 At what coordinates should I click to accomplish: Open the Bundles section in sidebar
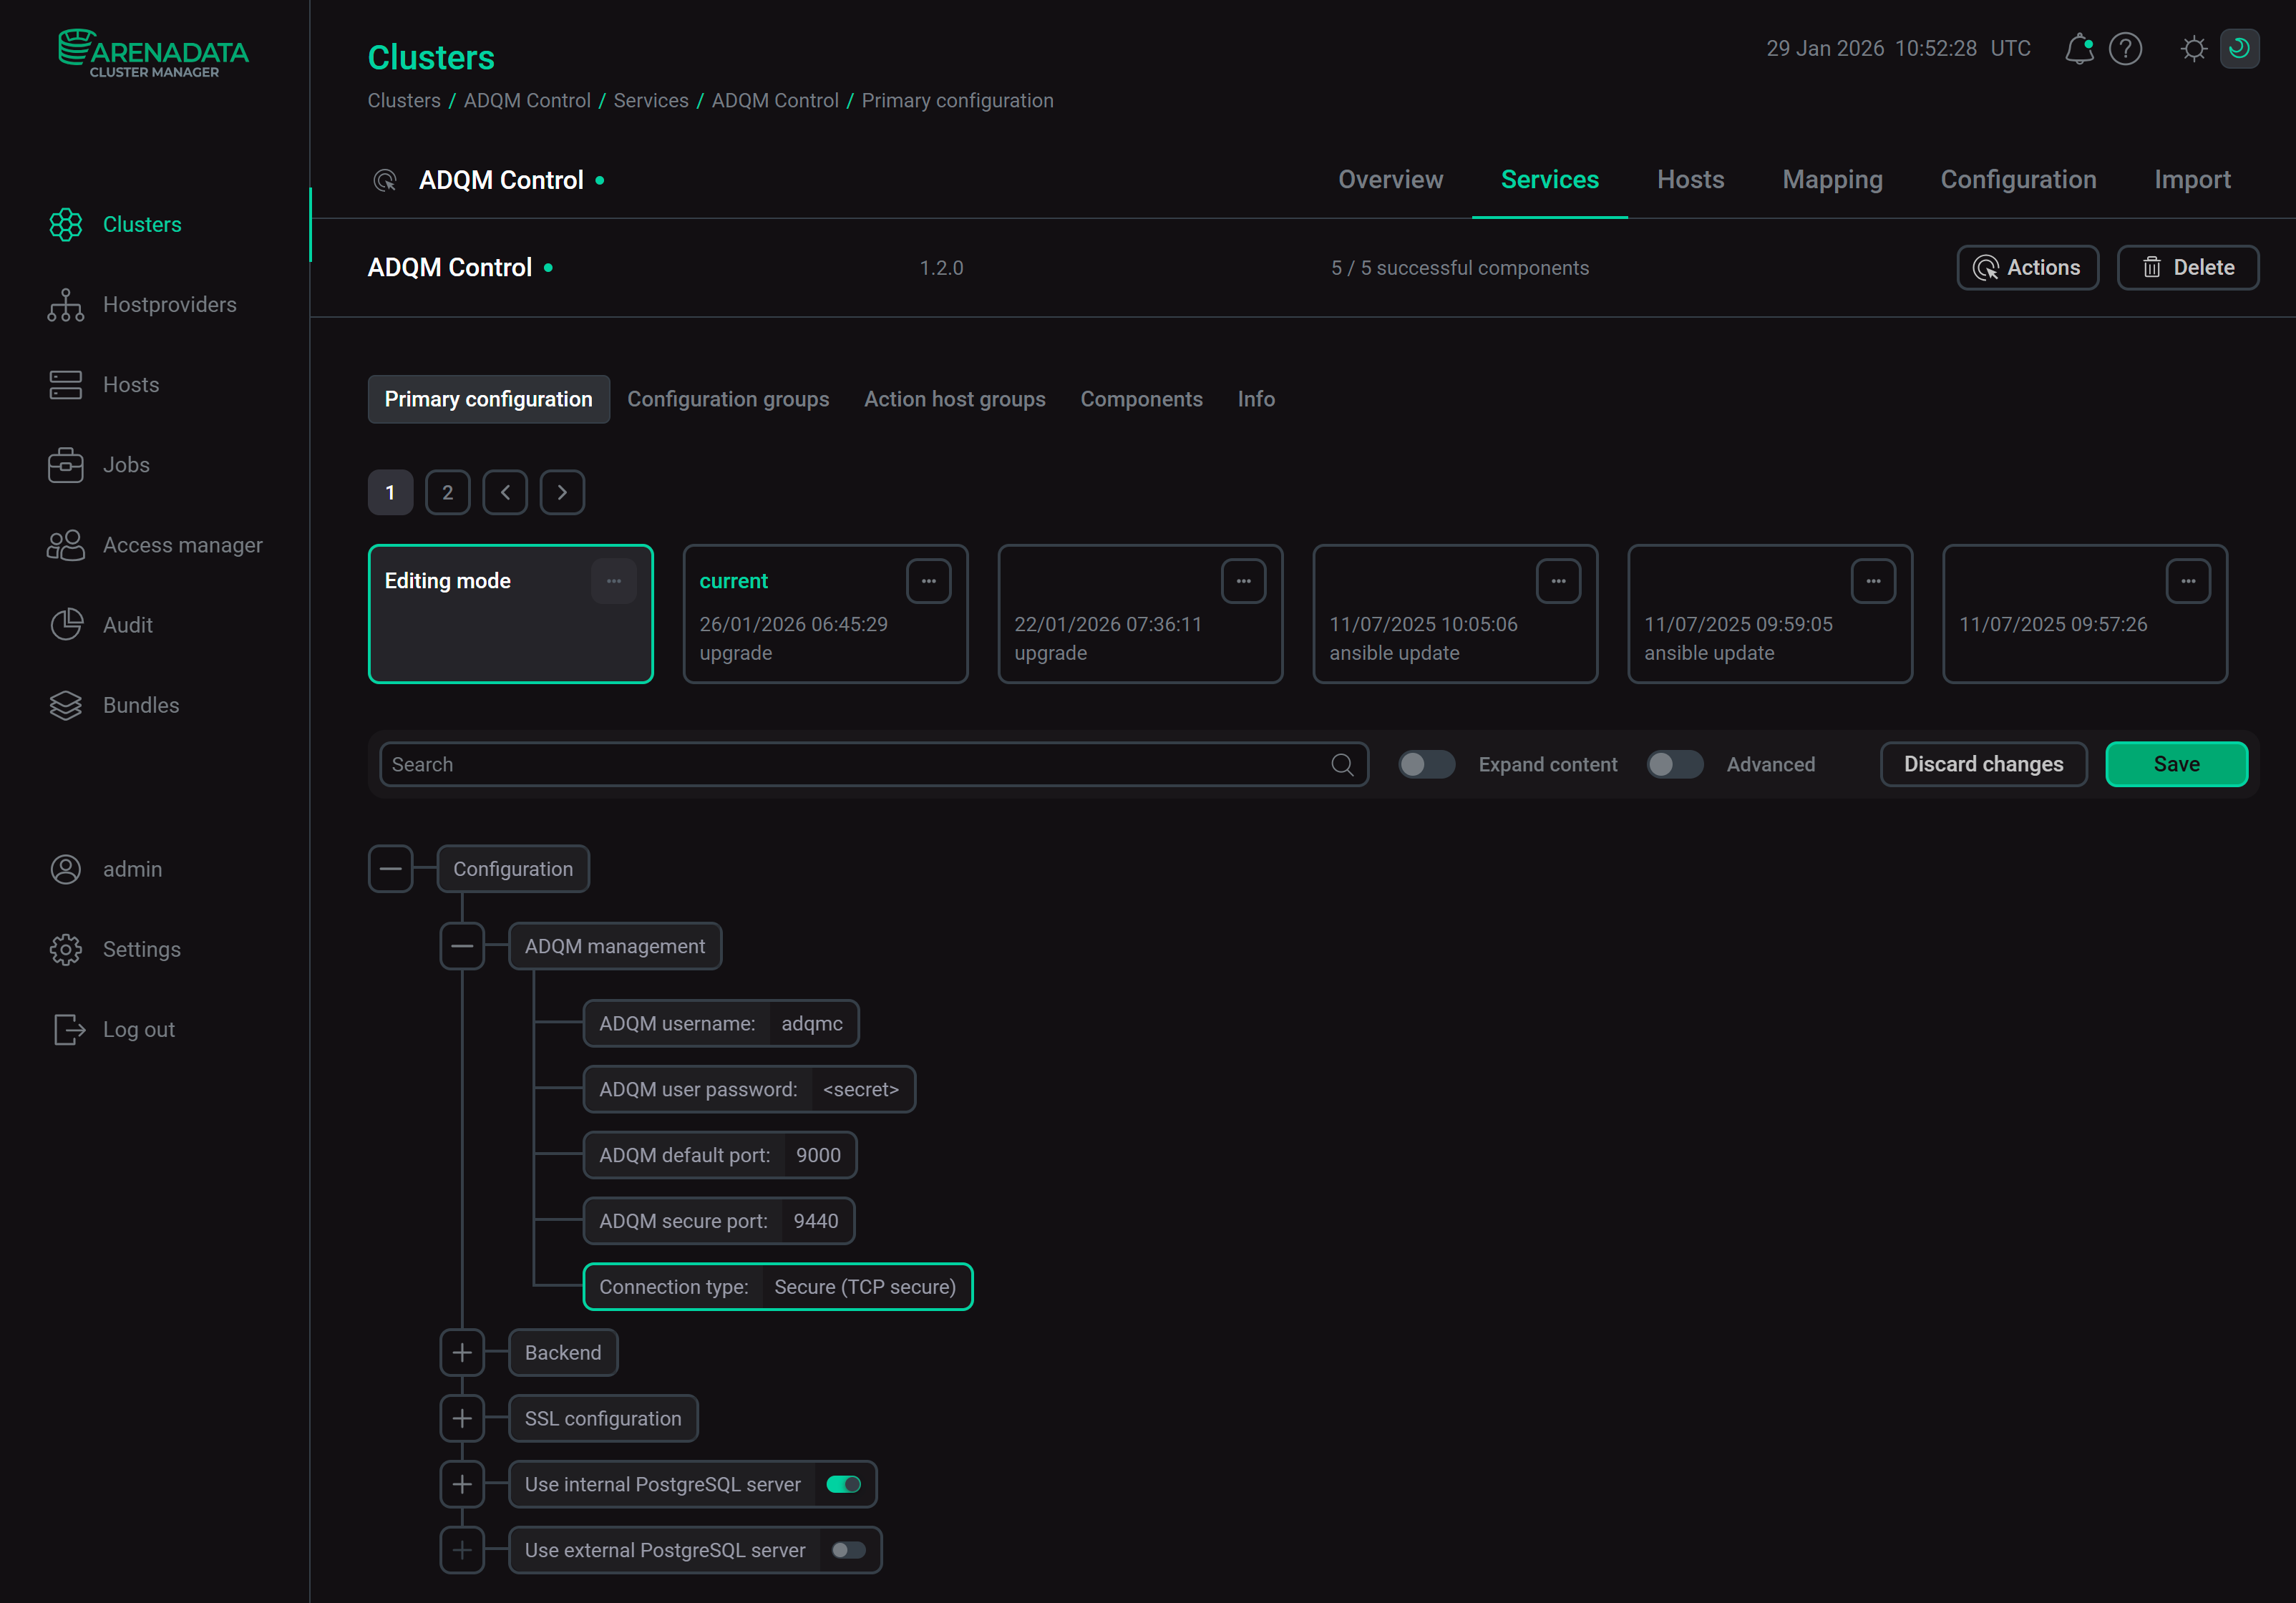pyautogui.click(x=140, y=704)
